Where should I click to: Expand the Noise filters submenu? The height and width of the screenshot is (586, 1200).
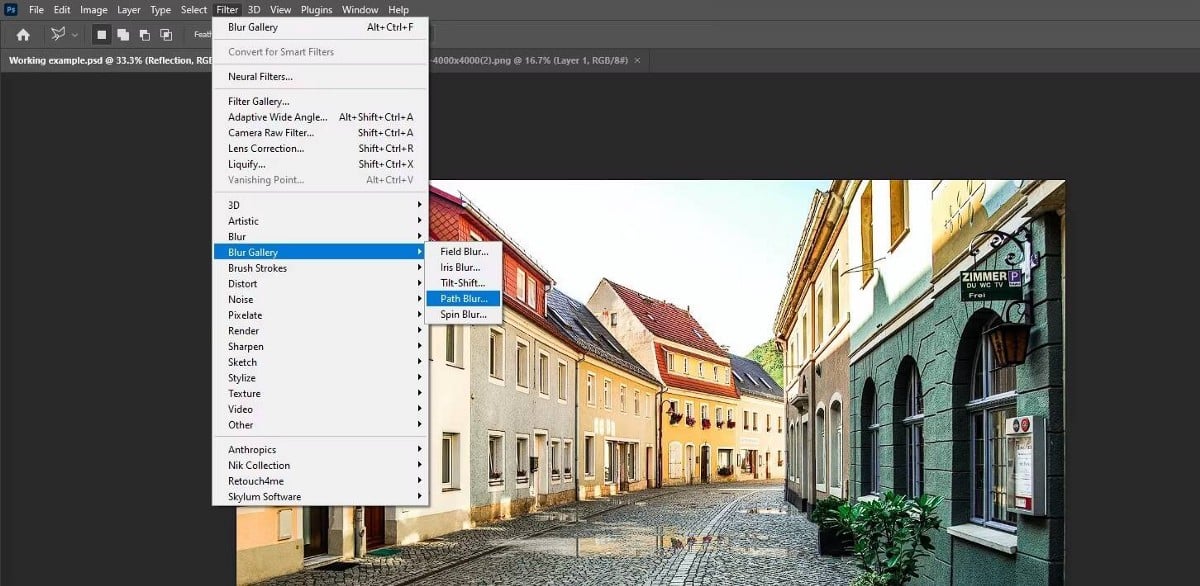click(x=239, y=299)
